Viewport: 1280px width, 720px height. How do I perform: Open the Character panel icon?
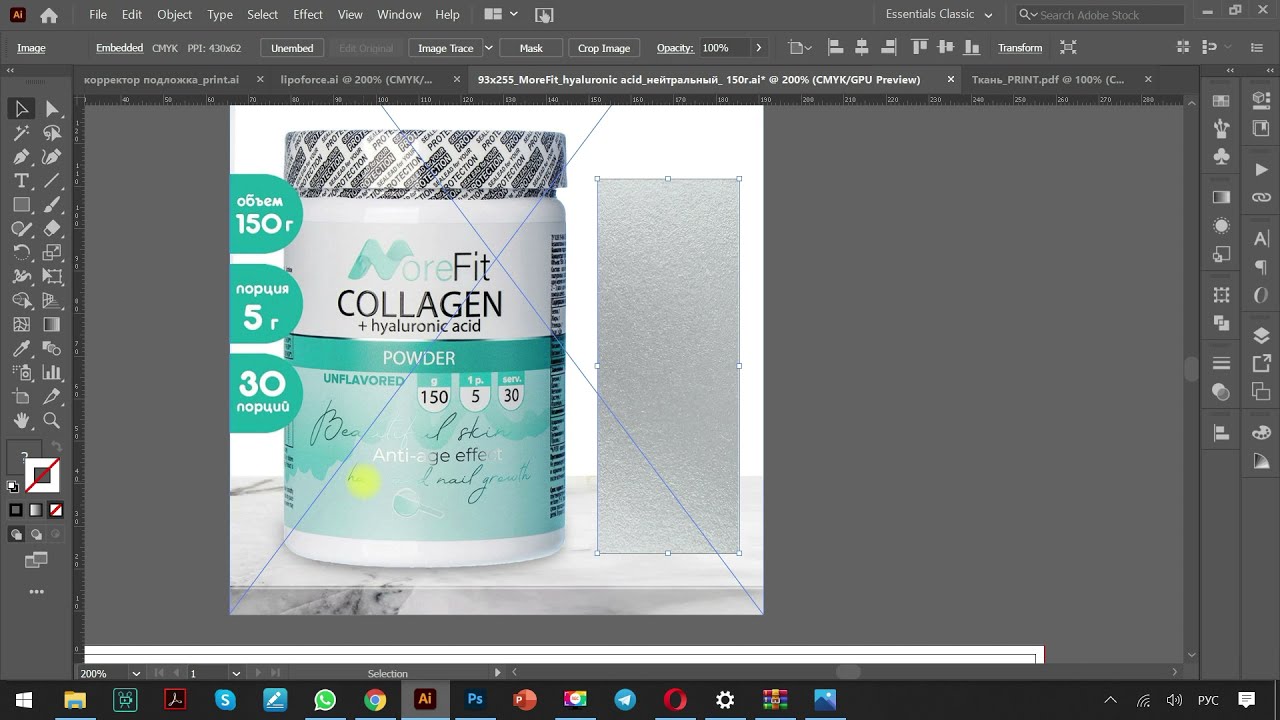pos(1261,239)
